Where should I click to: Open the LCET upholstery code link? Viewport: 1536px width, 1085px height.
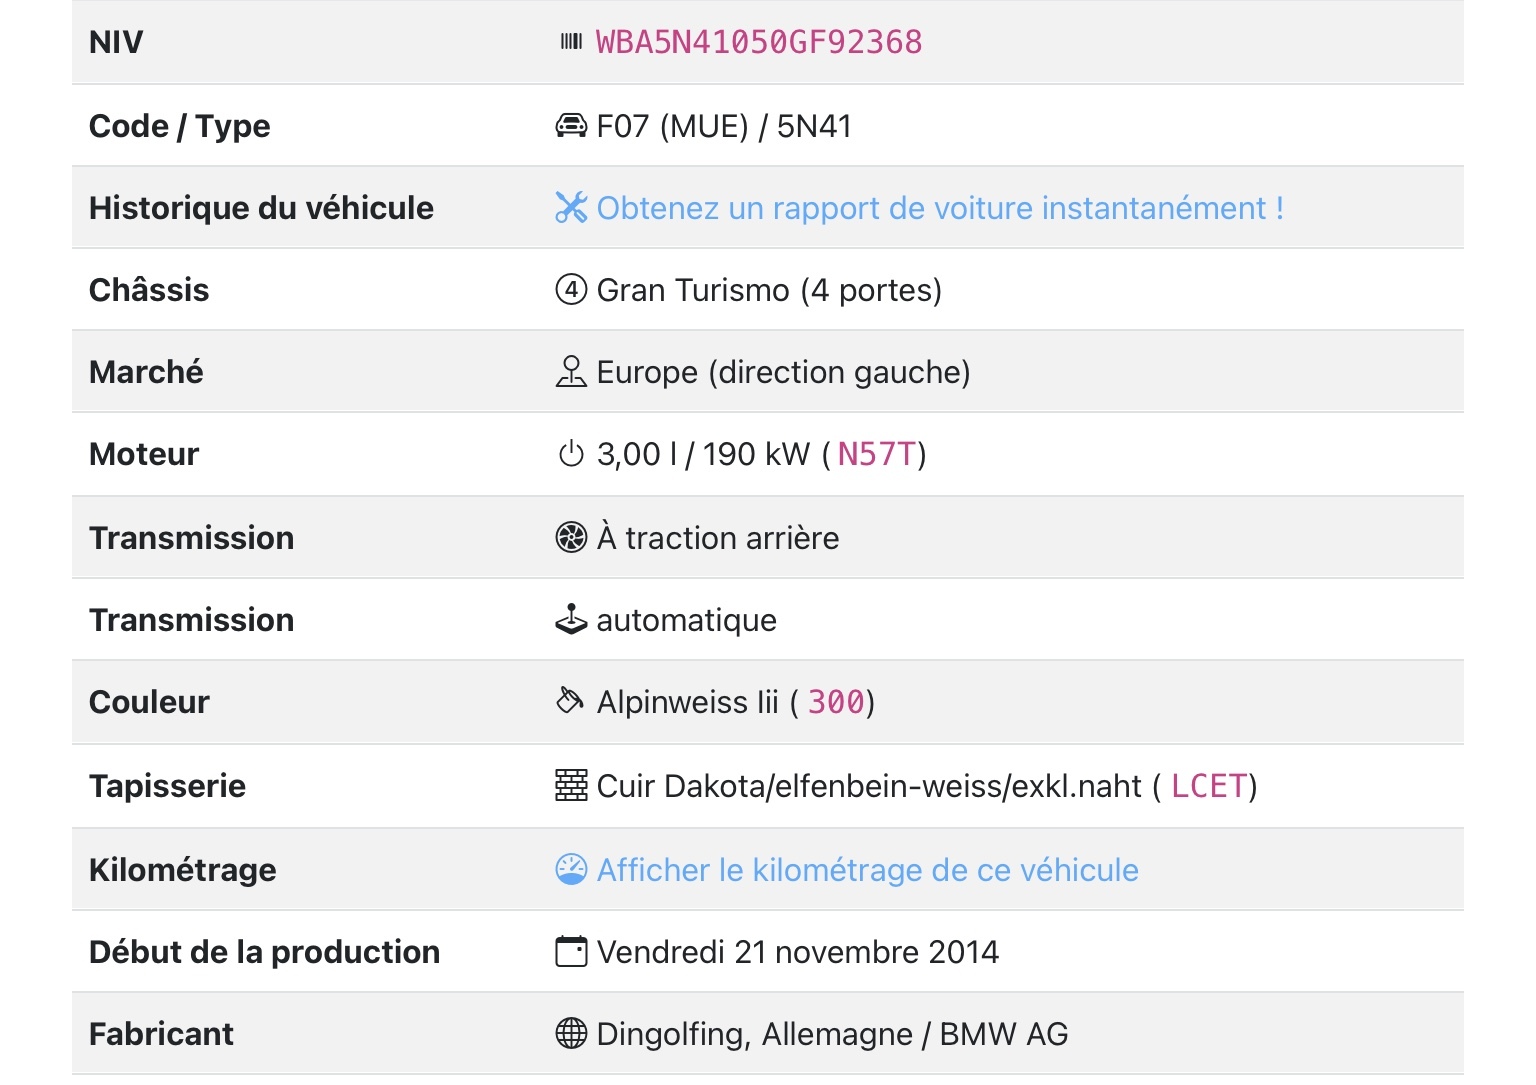1209,786
